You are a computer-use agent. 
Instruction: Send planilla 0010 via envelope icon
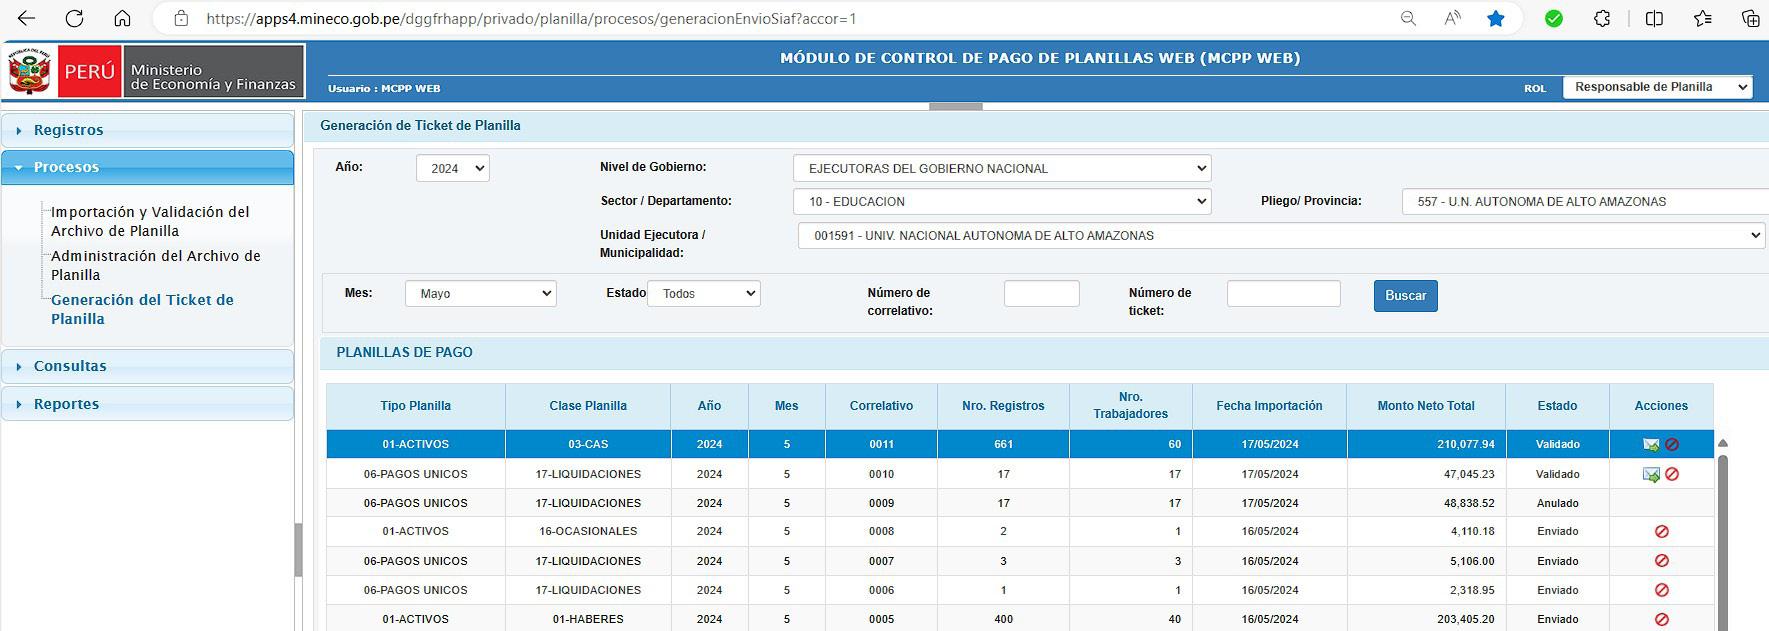(1651, 474)
